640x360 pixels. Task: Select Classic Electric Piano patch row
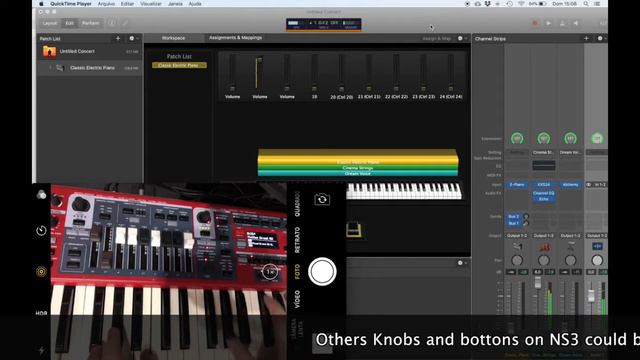pos(90,68)
